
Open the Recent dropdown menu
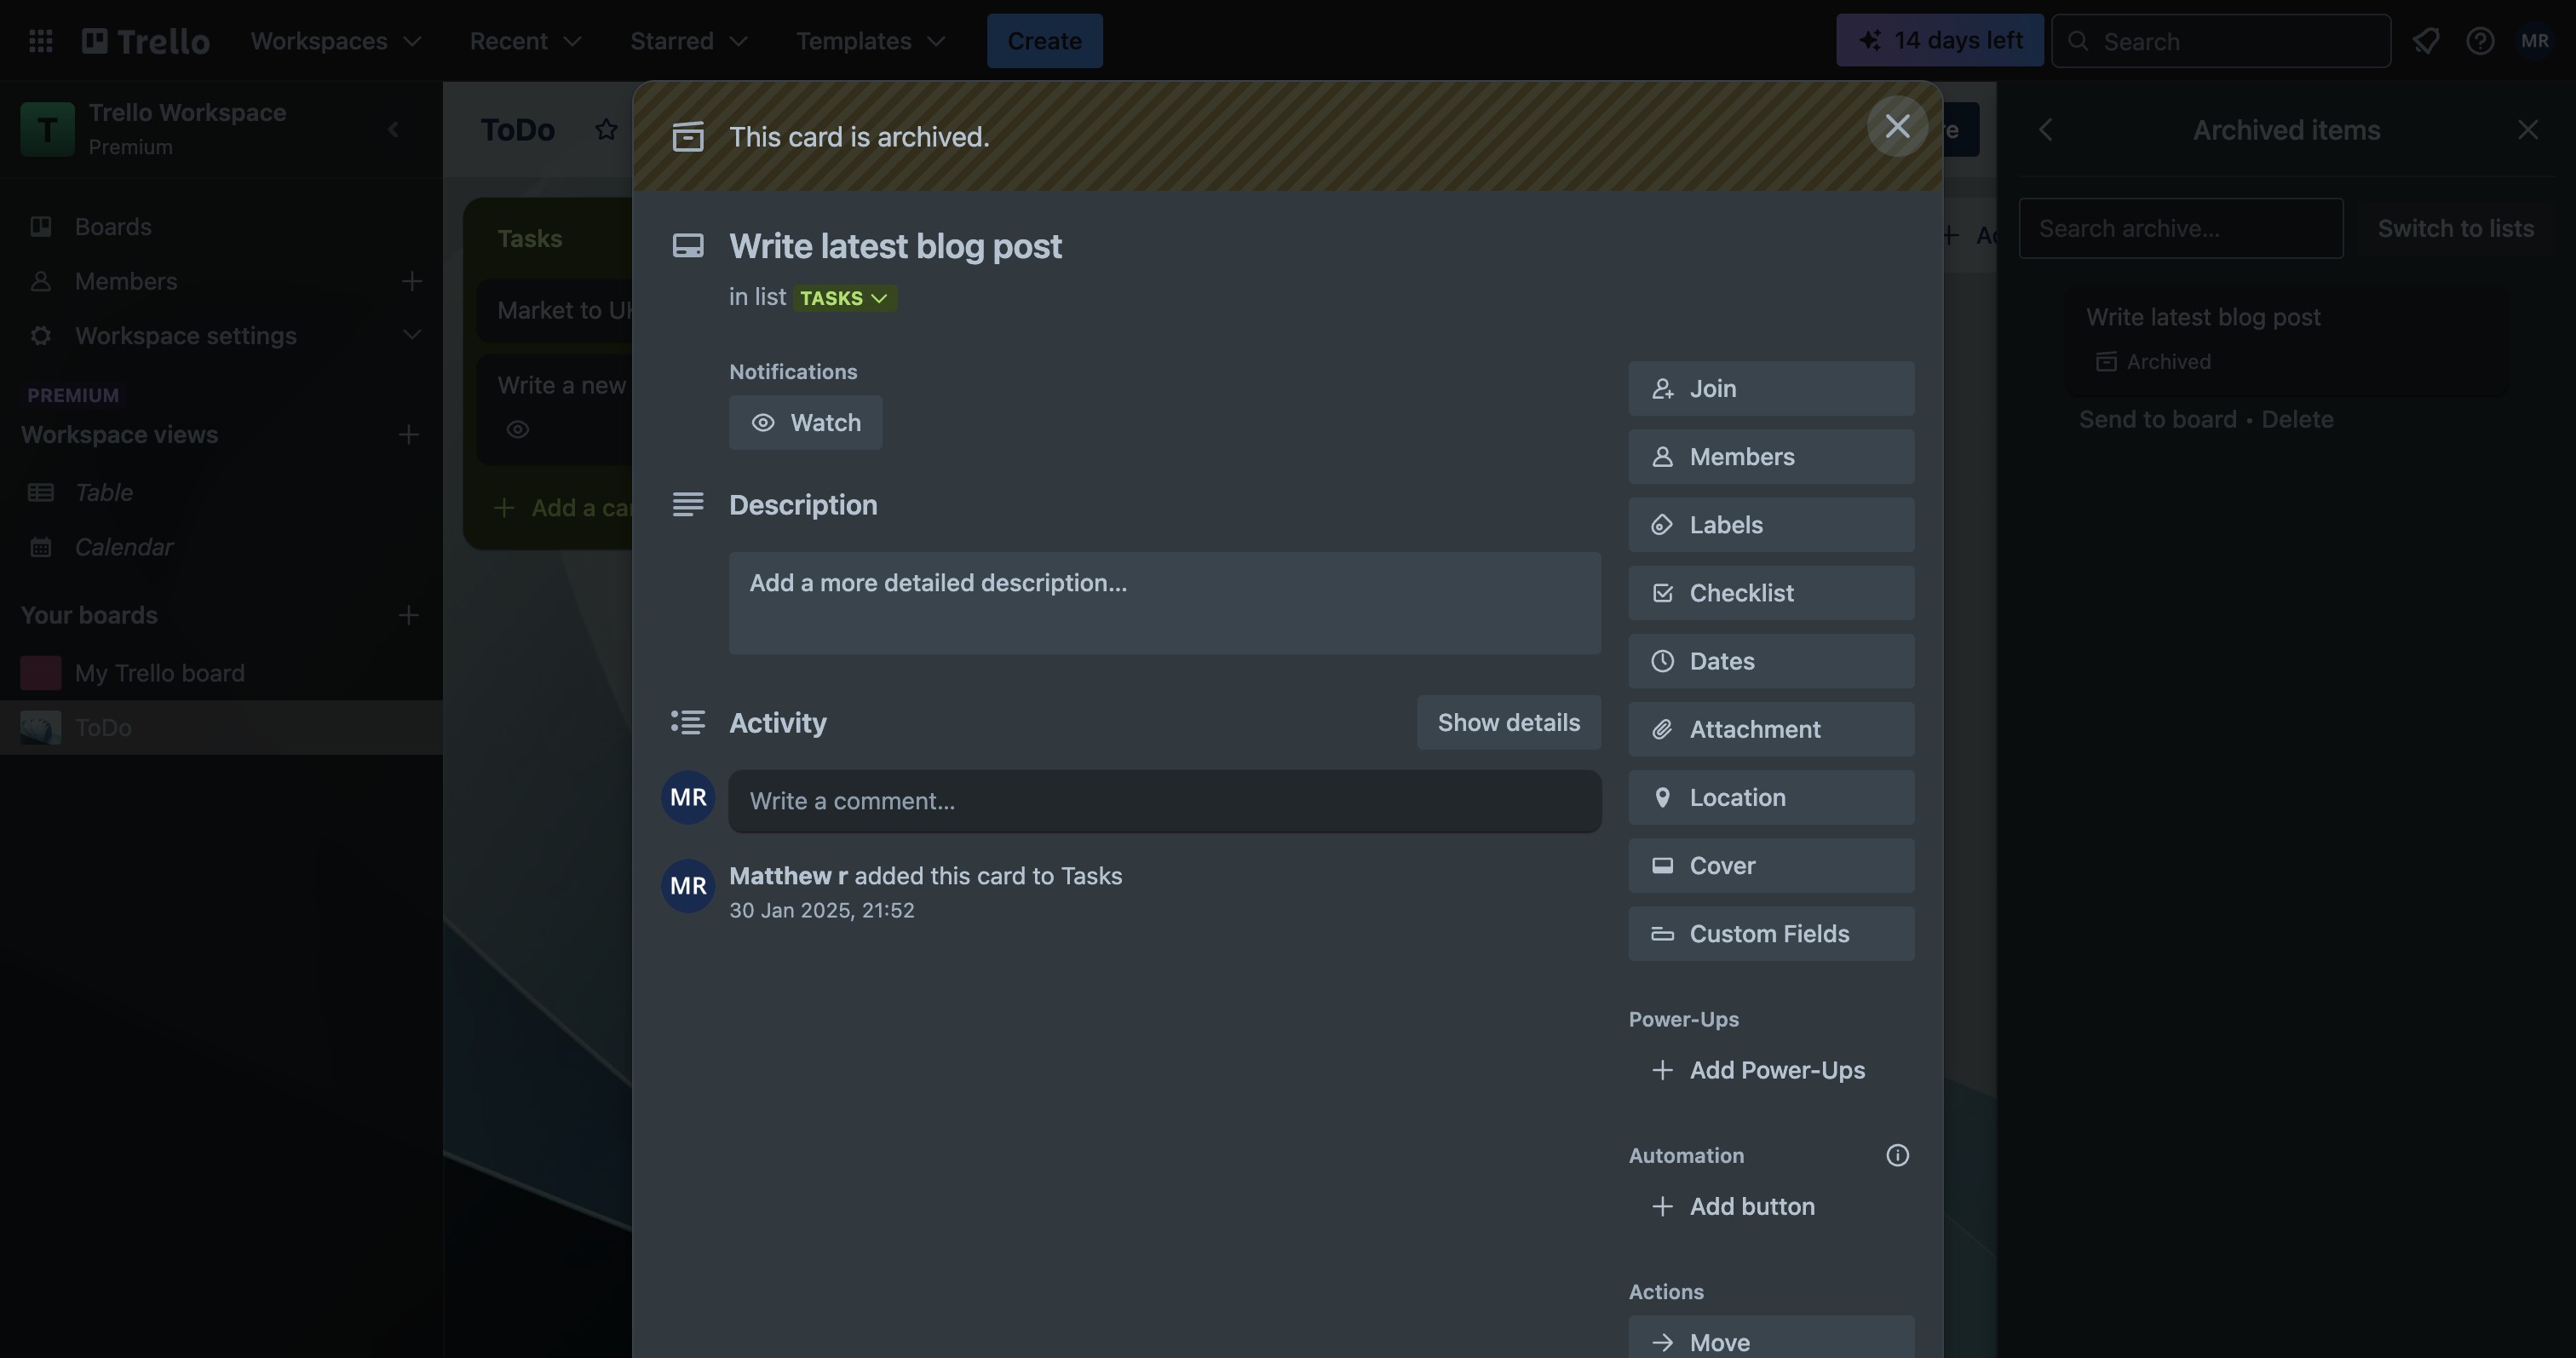pos(525,41)
